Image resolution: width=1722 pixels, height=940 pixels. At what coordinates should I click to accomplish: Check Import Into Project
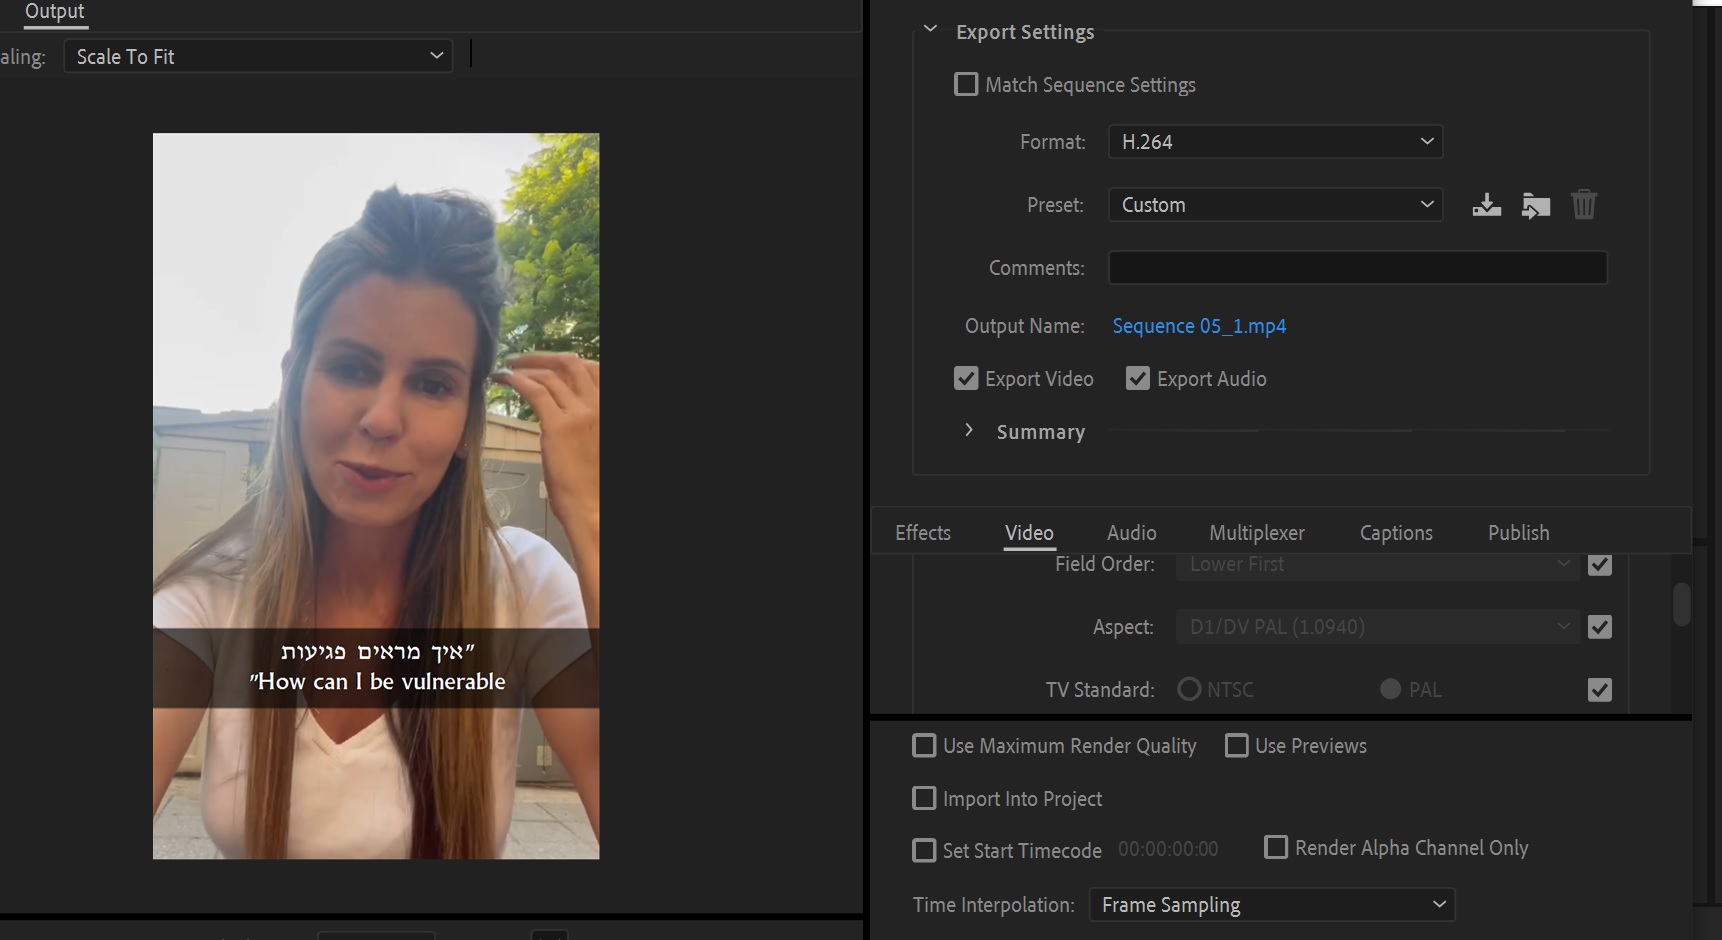click(924, 798)
